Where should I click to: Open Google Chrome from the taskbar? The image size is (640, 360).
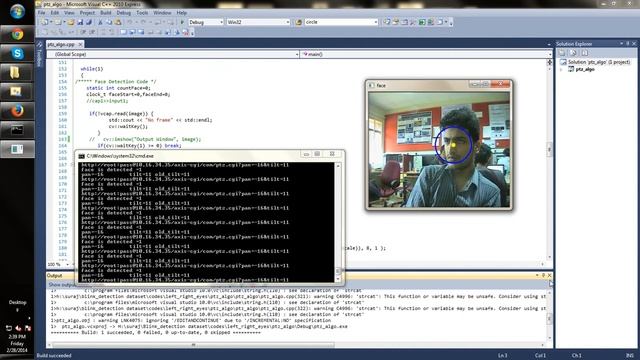click(17, 34)
